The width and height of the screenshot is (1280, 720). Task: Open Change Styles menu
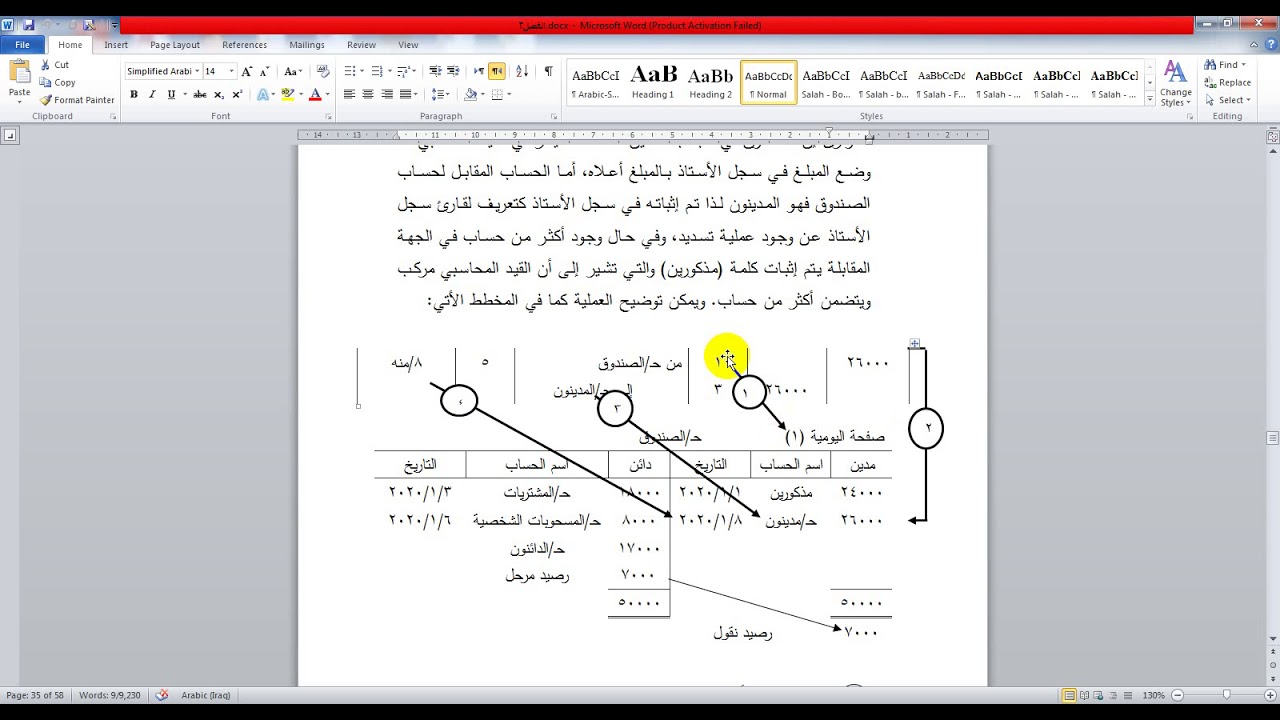tap(1176, 83)
